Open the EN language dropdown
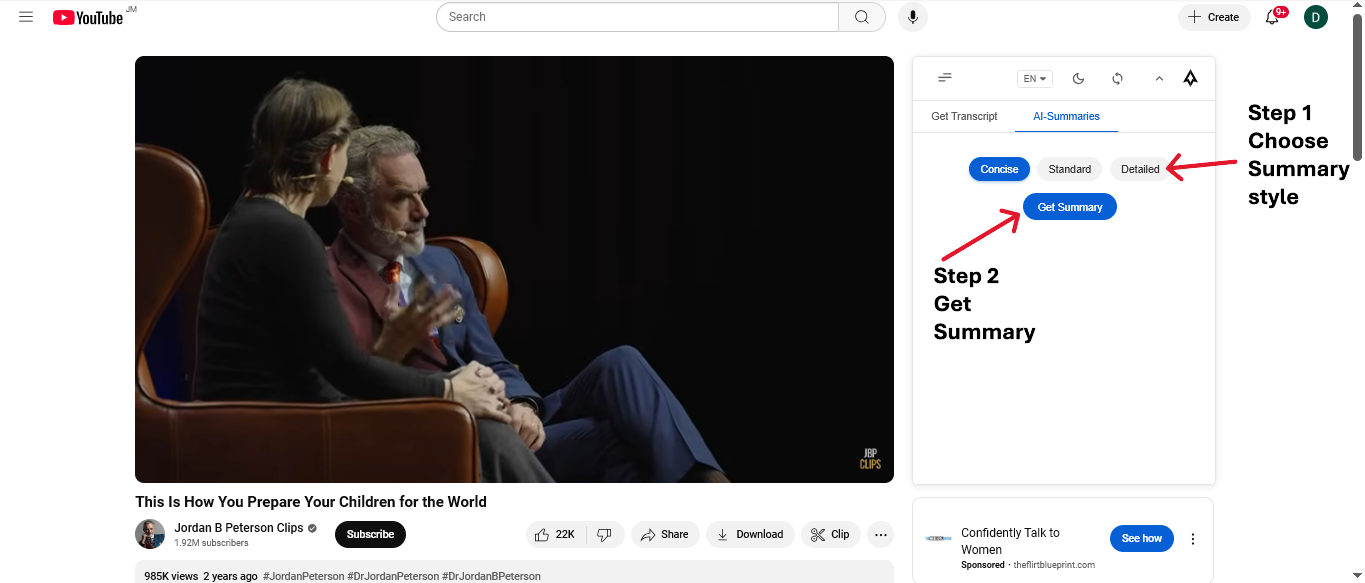 (x=1035, y=79)
